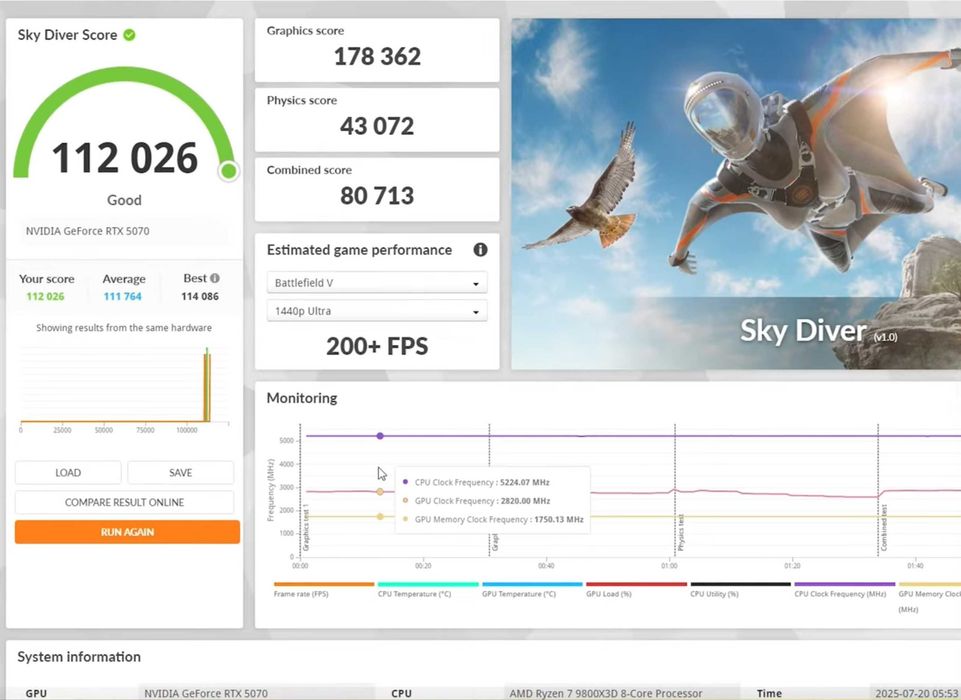Screen dimensions: 961x700
Task: Click the CPU Clock Frequency purple legend swatch
Action: 845,584
